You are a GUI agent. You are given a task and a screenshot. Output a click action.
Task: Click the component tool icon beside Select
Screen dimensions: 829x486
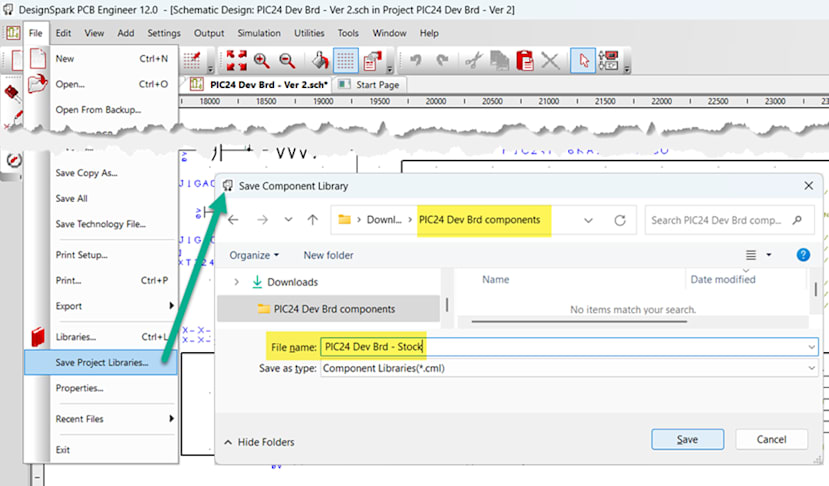608,61
